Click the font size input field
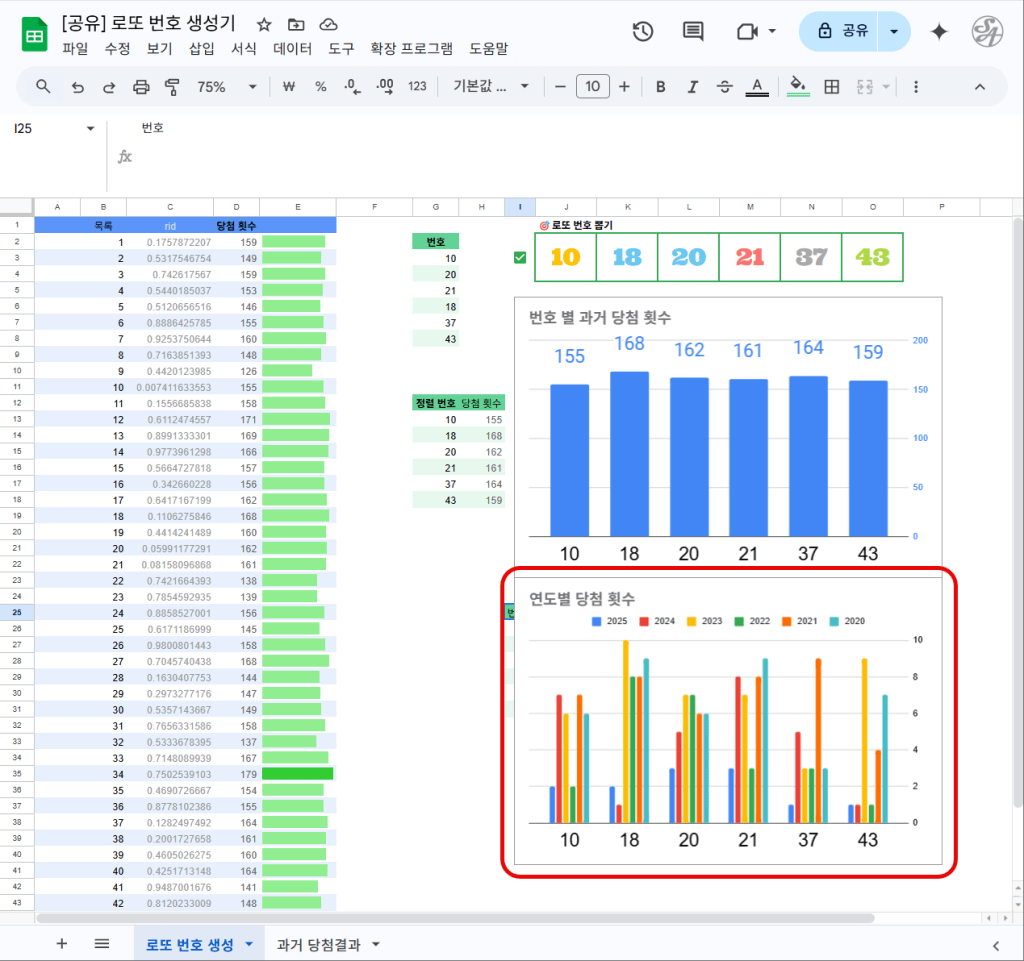The image size is (1024, 961). [592, 87]
